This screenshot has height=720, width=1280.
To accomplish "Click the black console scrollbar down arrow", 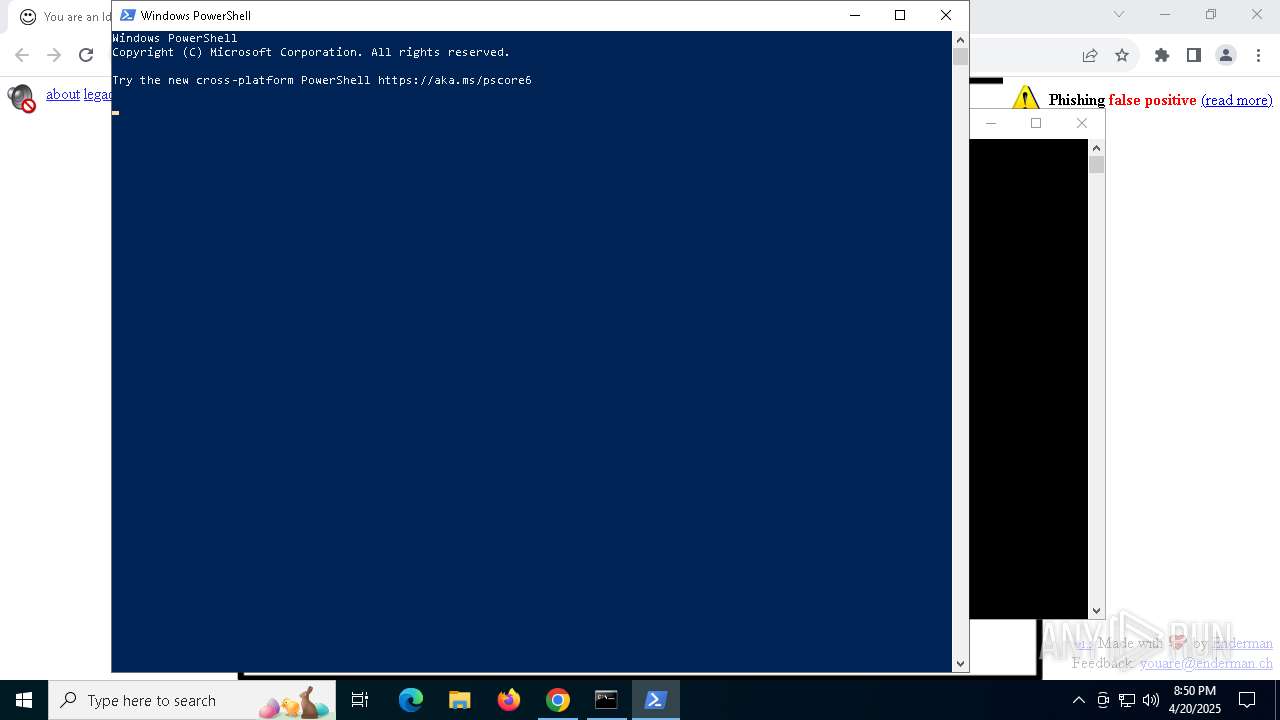I will [x=1096, y=610].
